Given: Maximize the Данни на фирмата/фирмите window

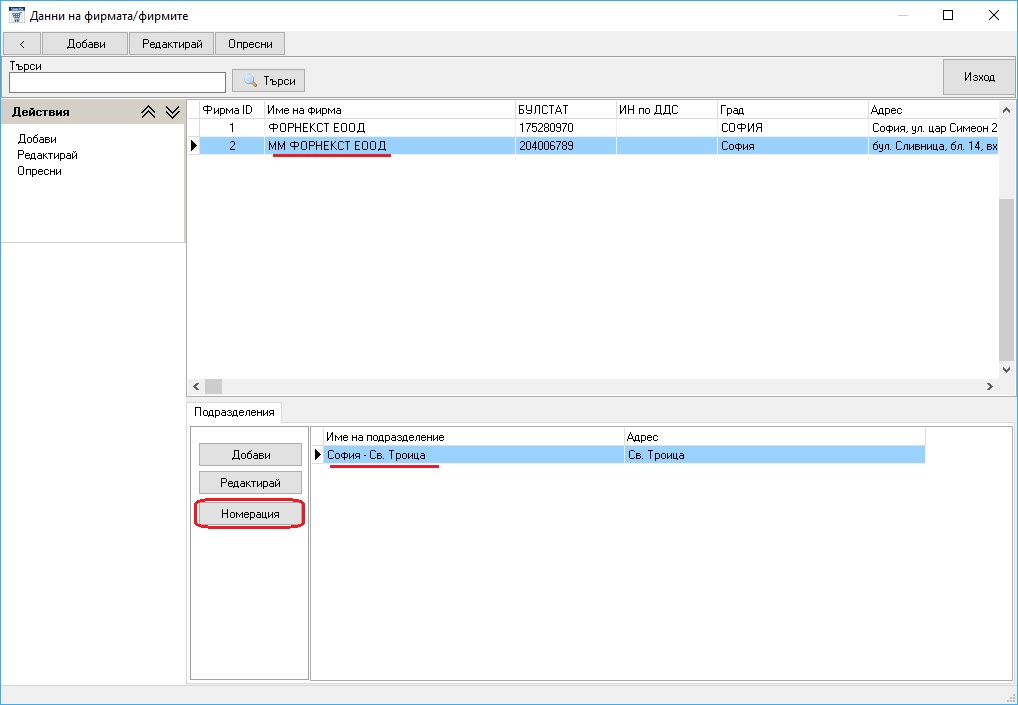Looking at the screenshot, I should (948, 15).
